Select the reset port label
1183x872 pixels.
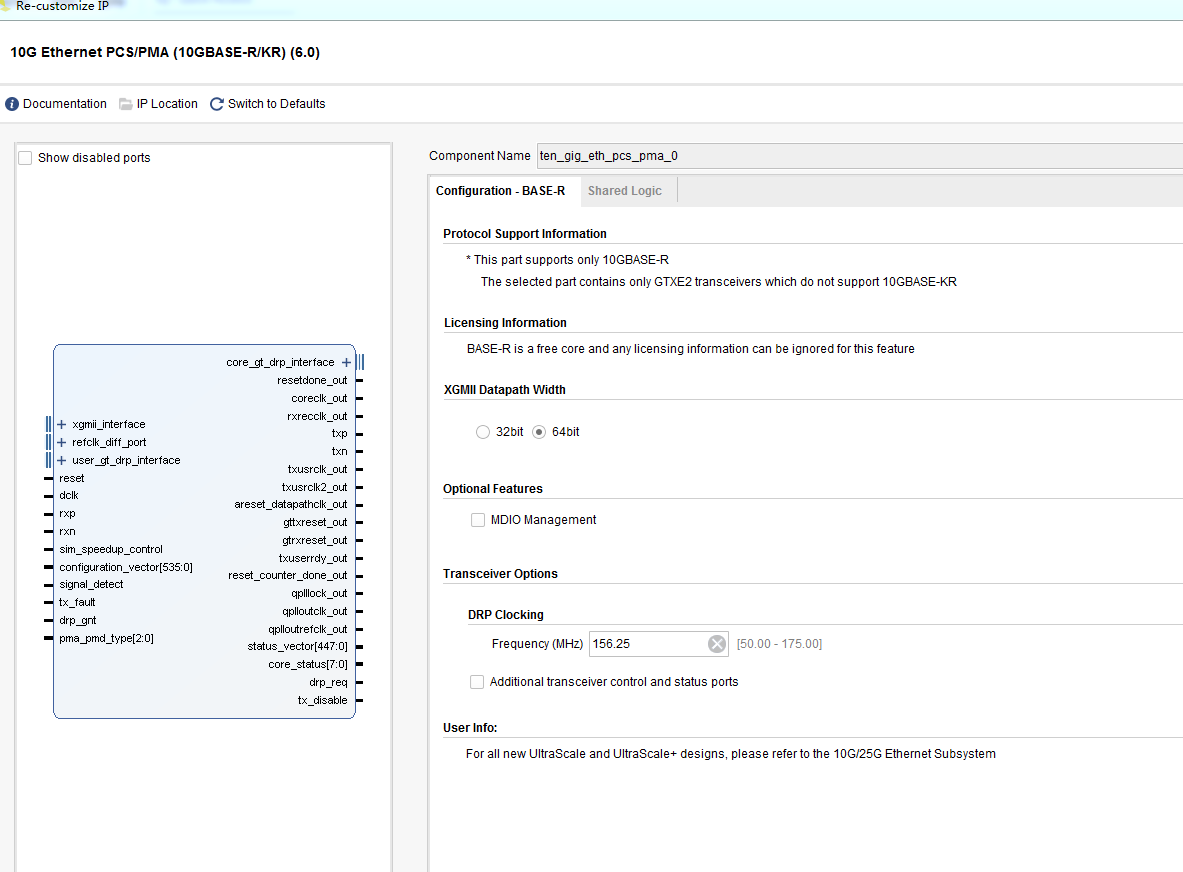72,478
